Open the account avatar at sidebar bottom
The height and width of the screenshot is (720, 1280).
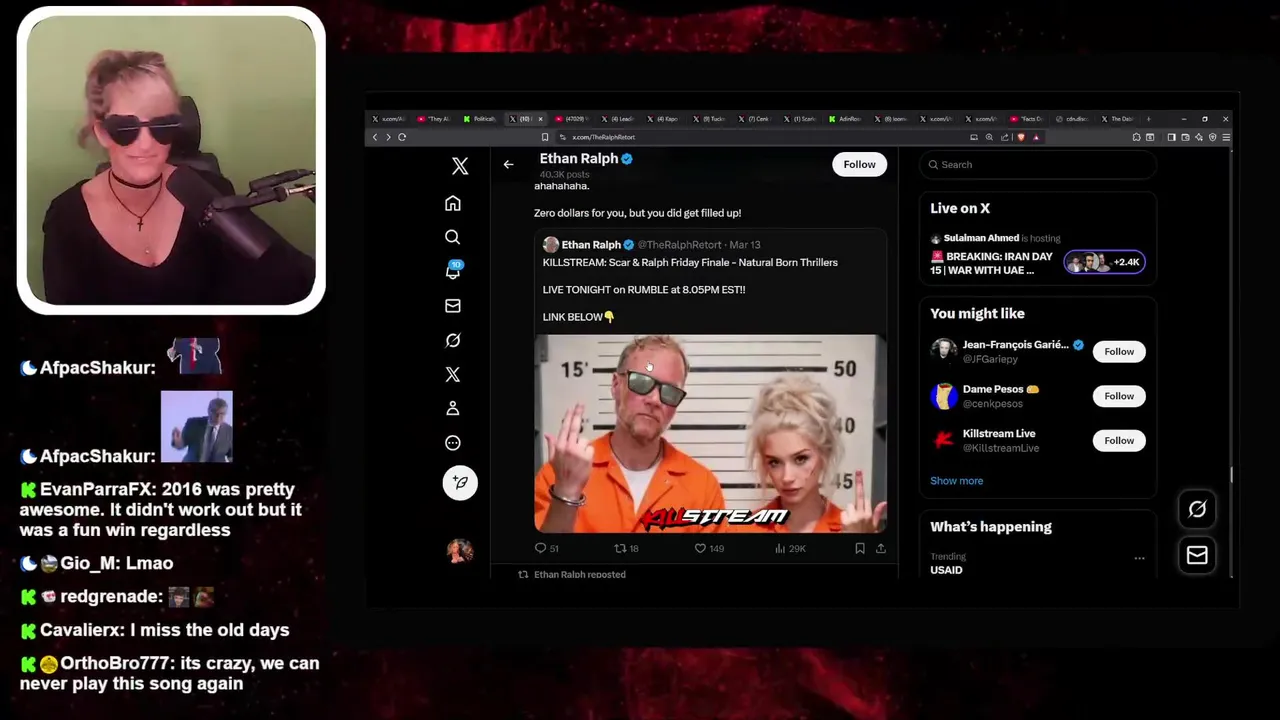click(x=460, y=550)
